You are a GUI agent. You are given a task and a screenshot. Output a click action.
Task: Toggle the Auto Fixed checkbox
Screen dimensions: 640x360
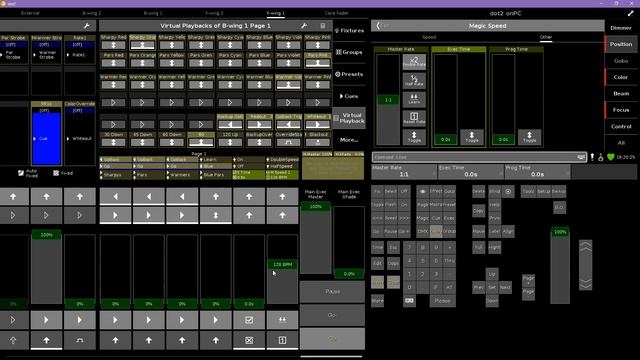[21, 173]
